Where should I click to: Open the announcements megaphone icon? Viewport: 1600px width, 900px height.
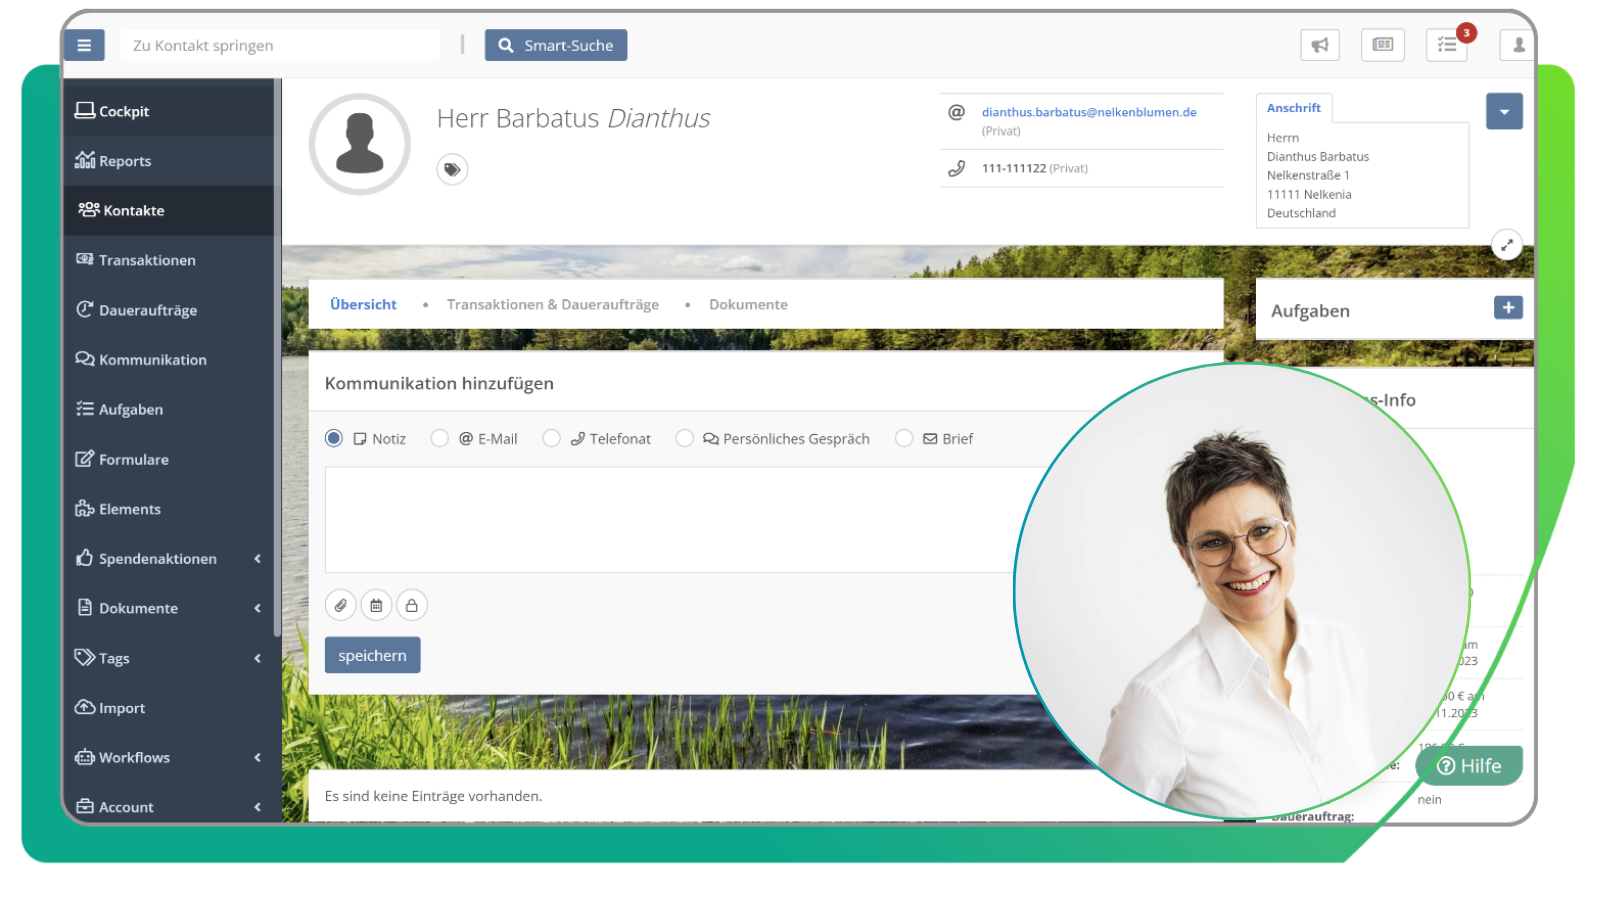1320,45
